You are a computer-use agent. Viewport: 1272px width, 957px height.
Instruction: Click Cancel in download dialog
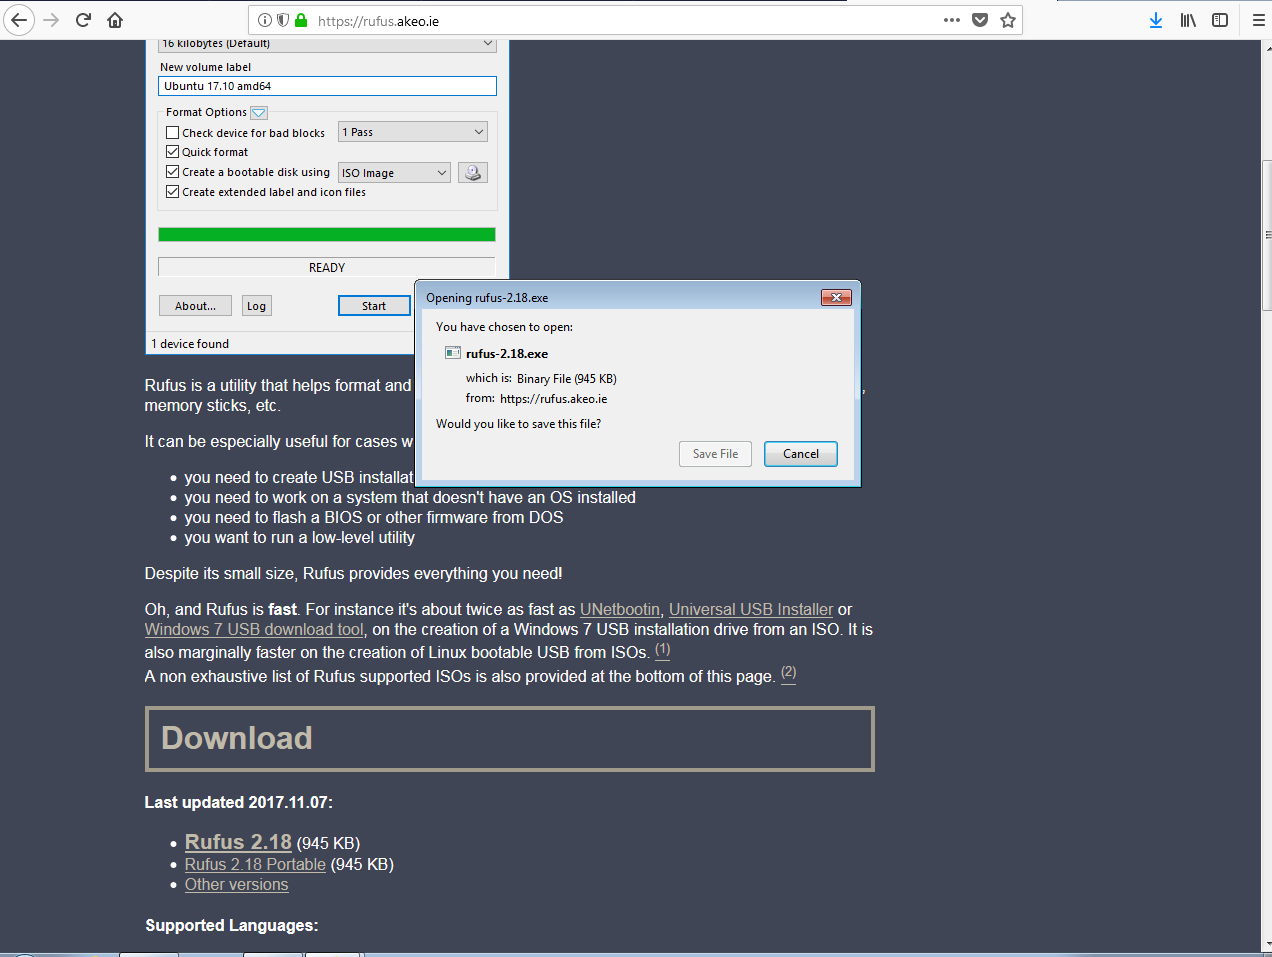801,454
